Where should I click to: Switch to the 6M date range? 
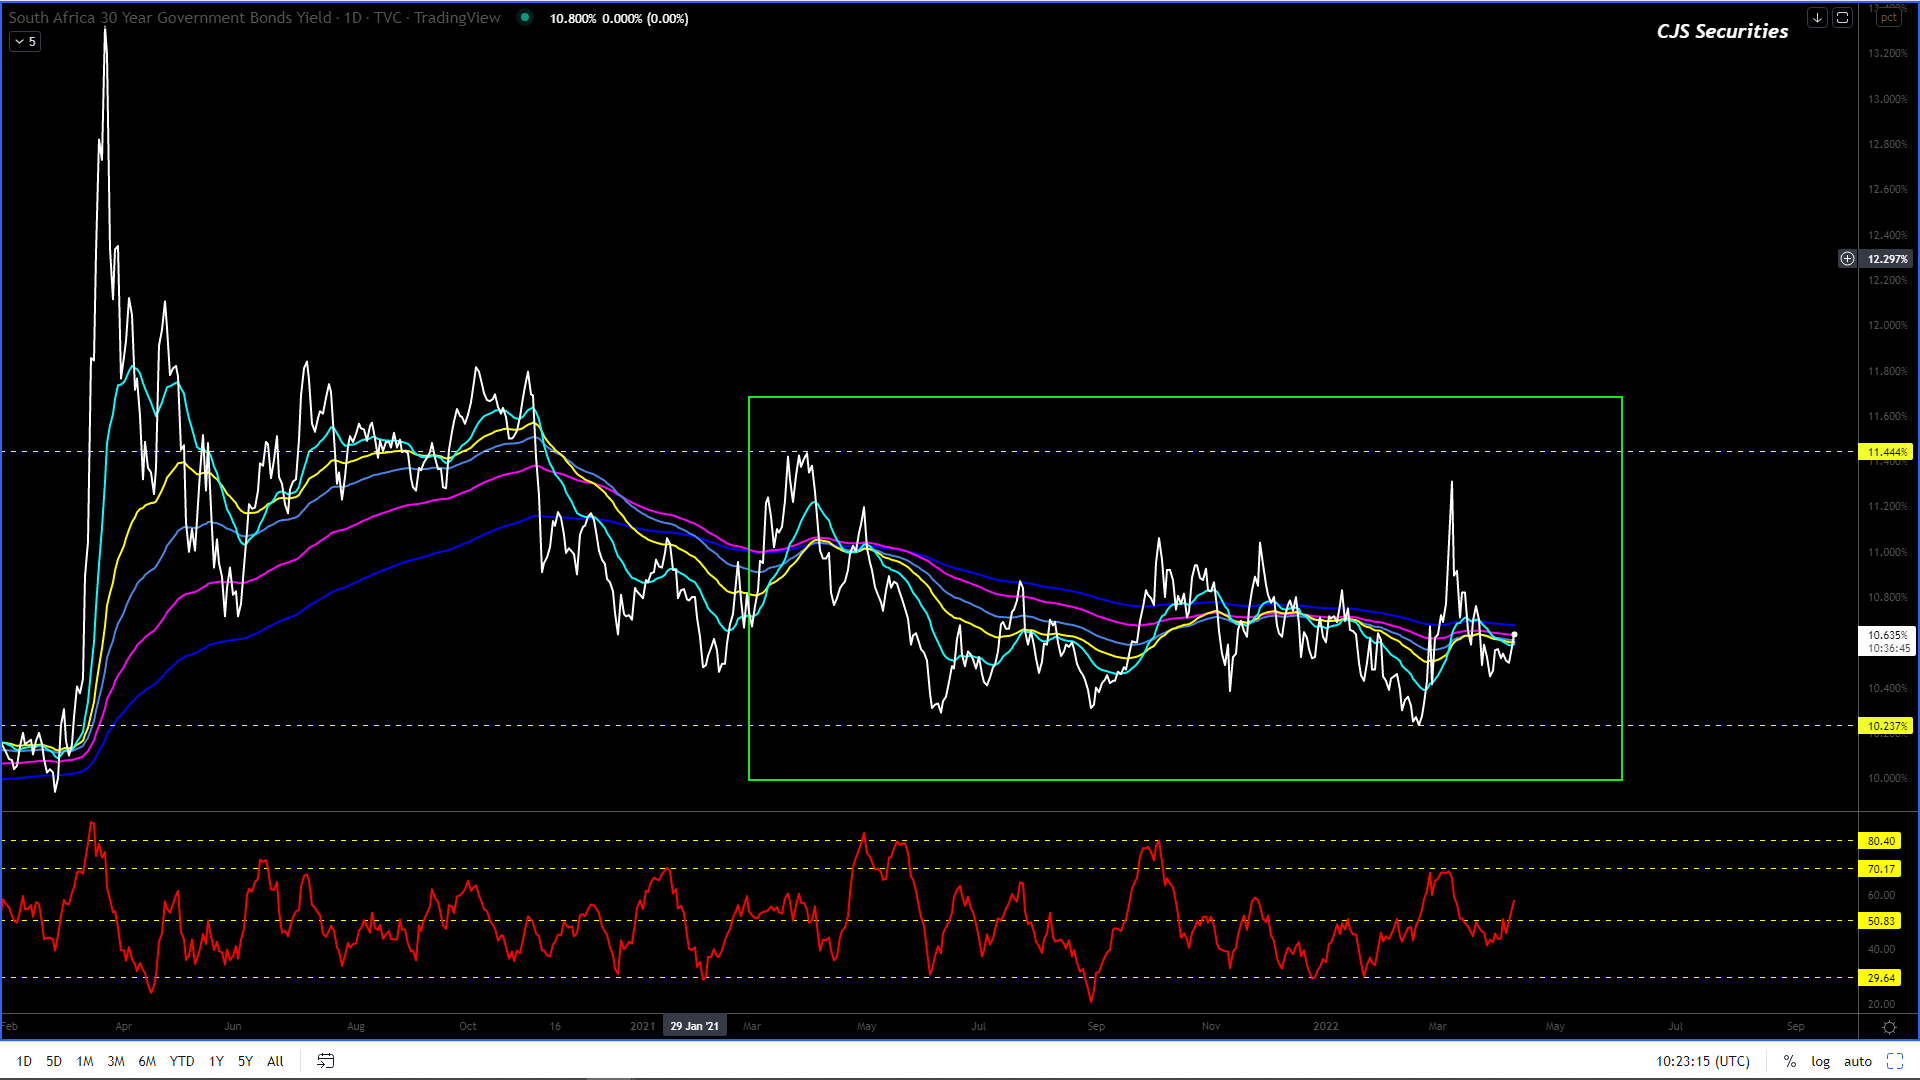point(147,1061)
